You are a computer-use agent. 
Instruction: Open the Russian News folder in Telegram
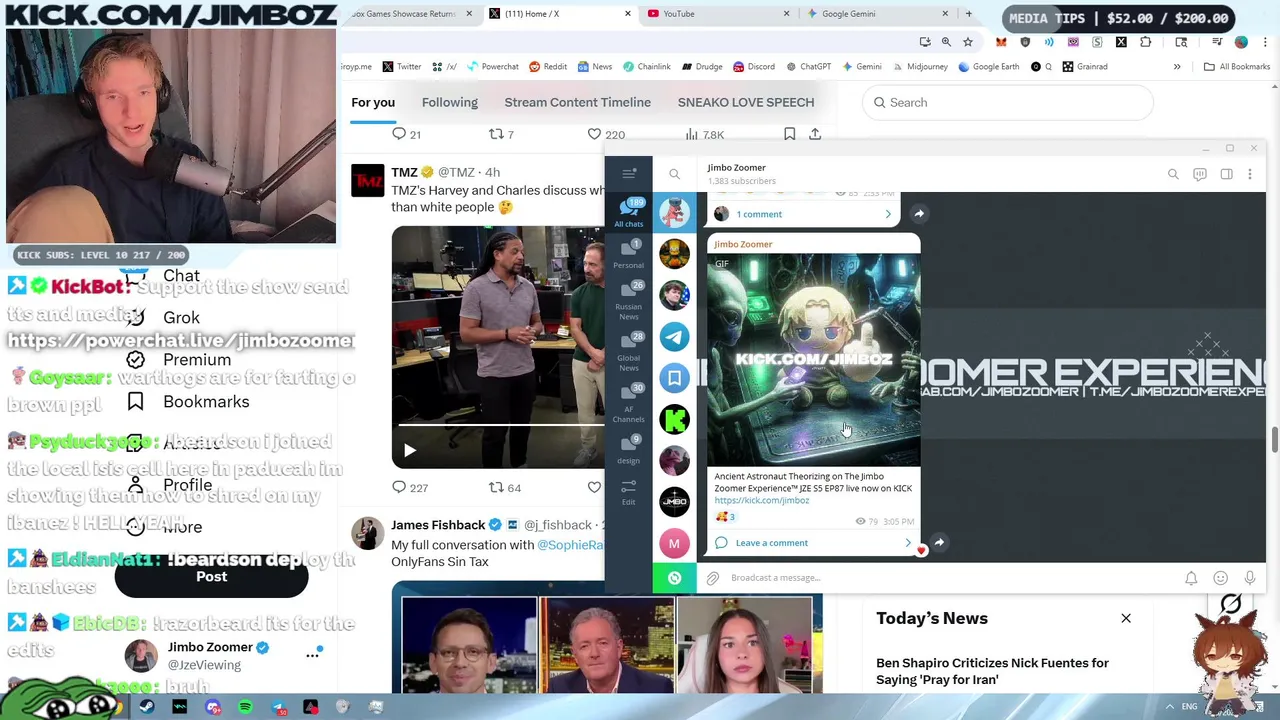click(x=629, y=299)
